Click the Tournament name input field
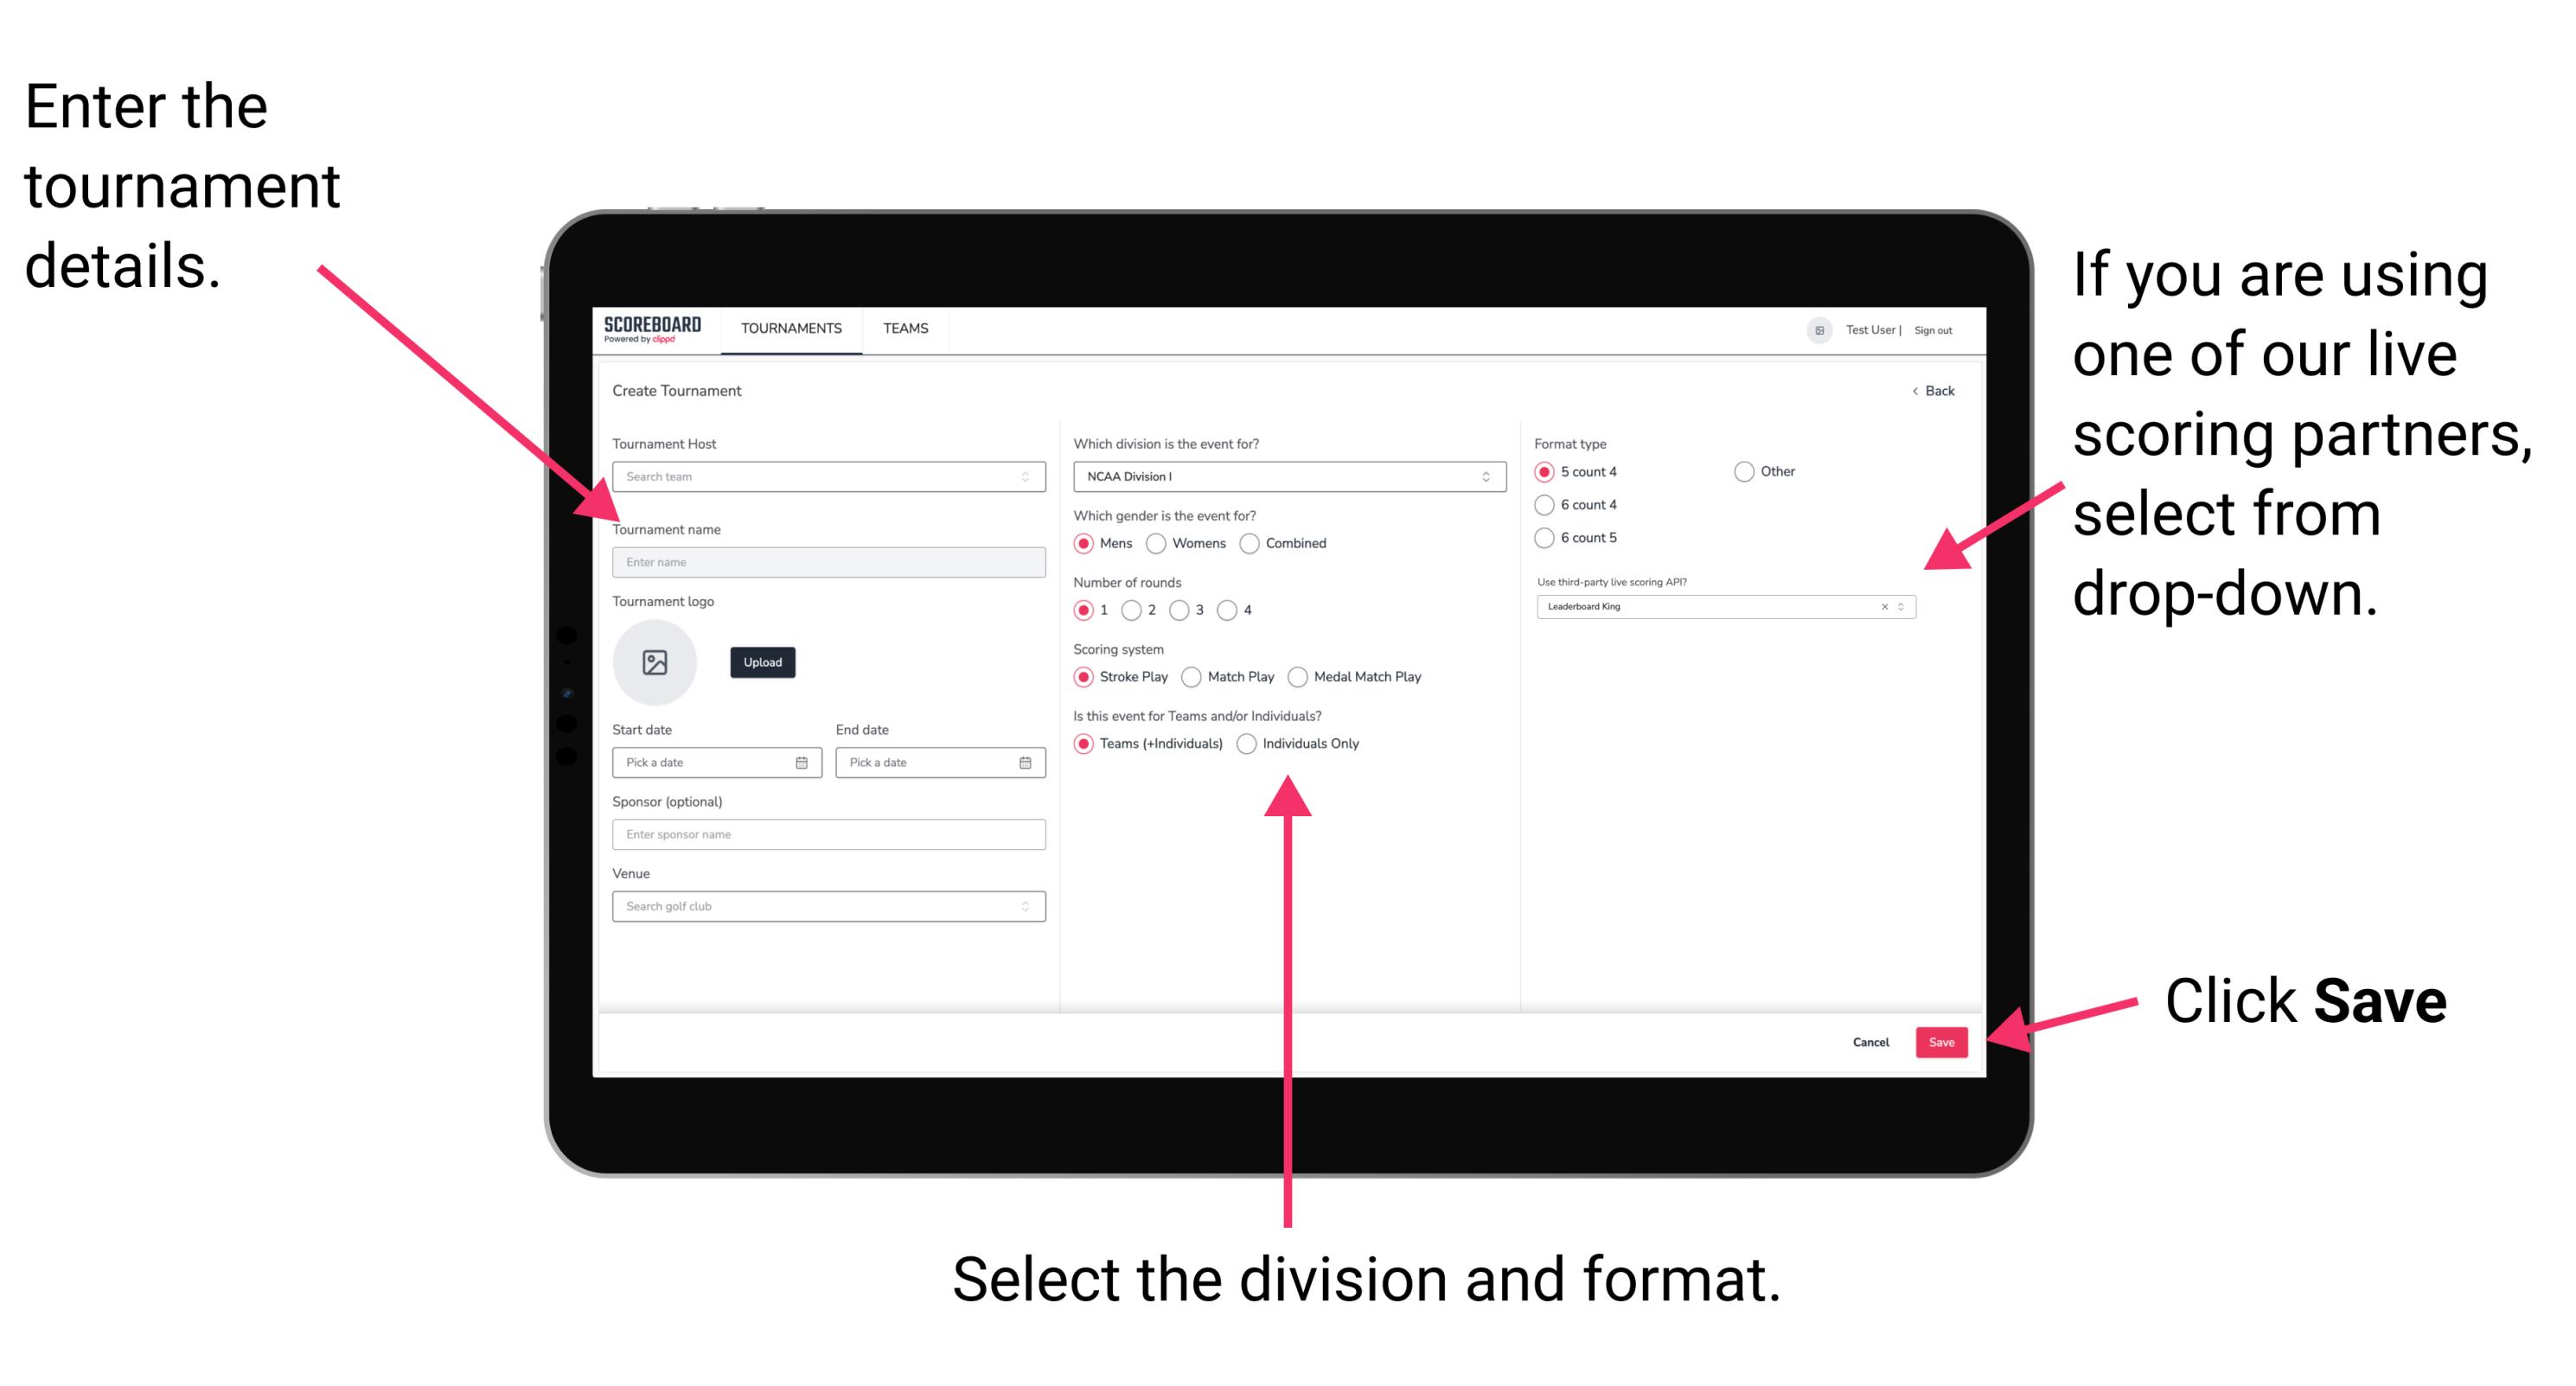2576x1386 pixels. tap(826, 563)
